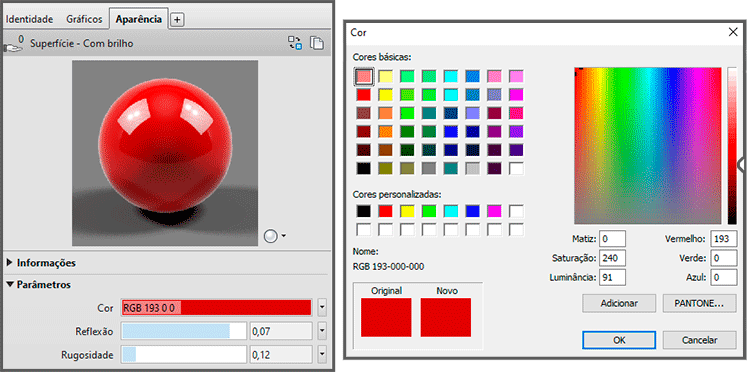Click the RGB 193-000-000 color name text
The height and width of the screenshot is (392, 750).
[x=388, y=267]
